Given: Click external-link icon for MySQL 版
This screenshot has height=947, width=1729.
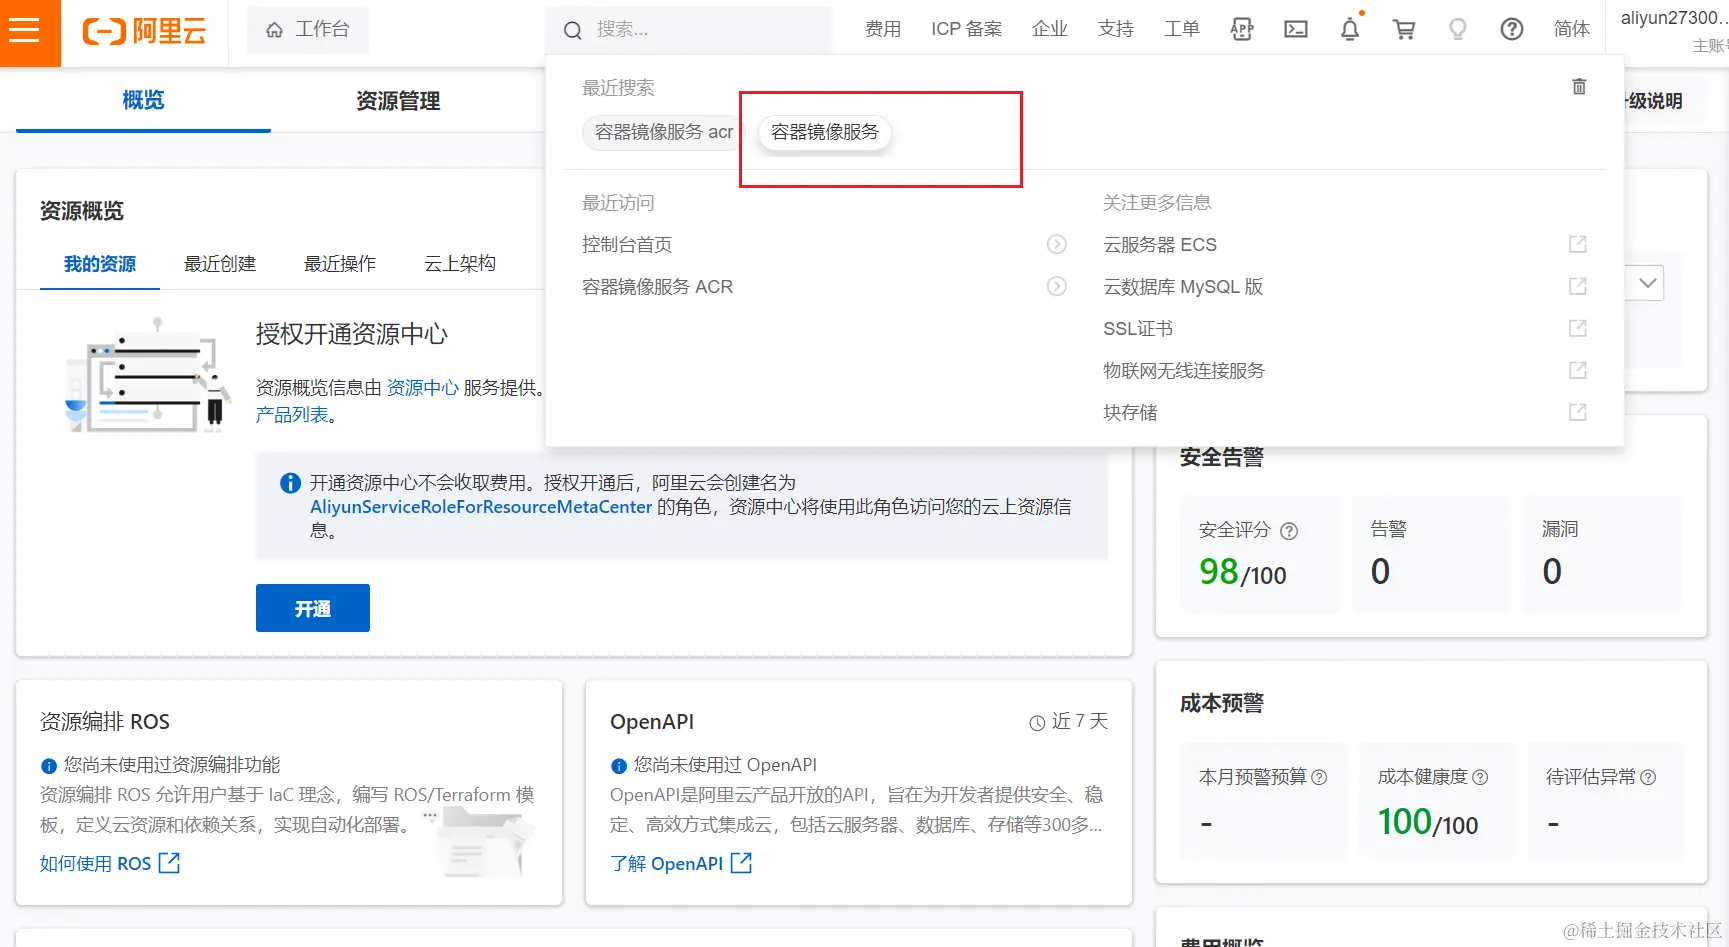Looking at the screenshot, I should [x=1578, y=287].
